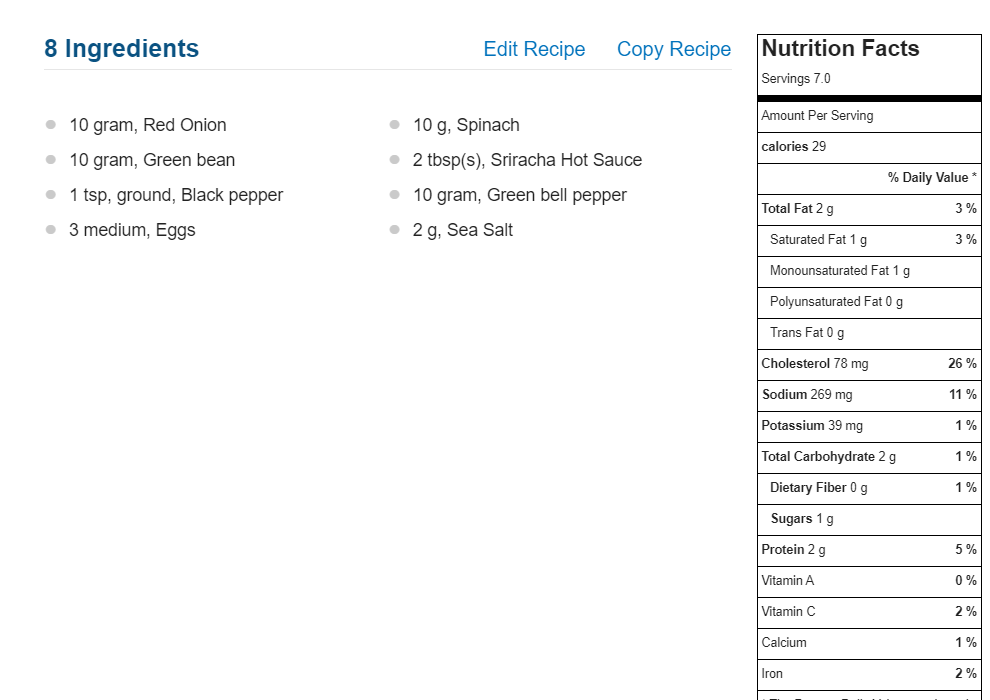Click the Total Carbohydrate row
The image size is (990, 700).
[x=869, y=457]
